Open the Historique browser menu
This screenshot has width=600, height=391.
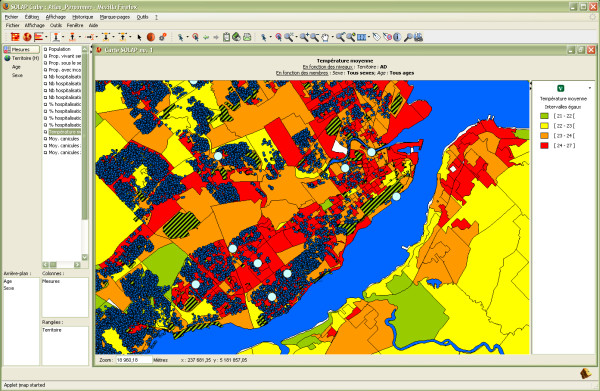coord(83,17)
